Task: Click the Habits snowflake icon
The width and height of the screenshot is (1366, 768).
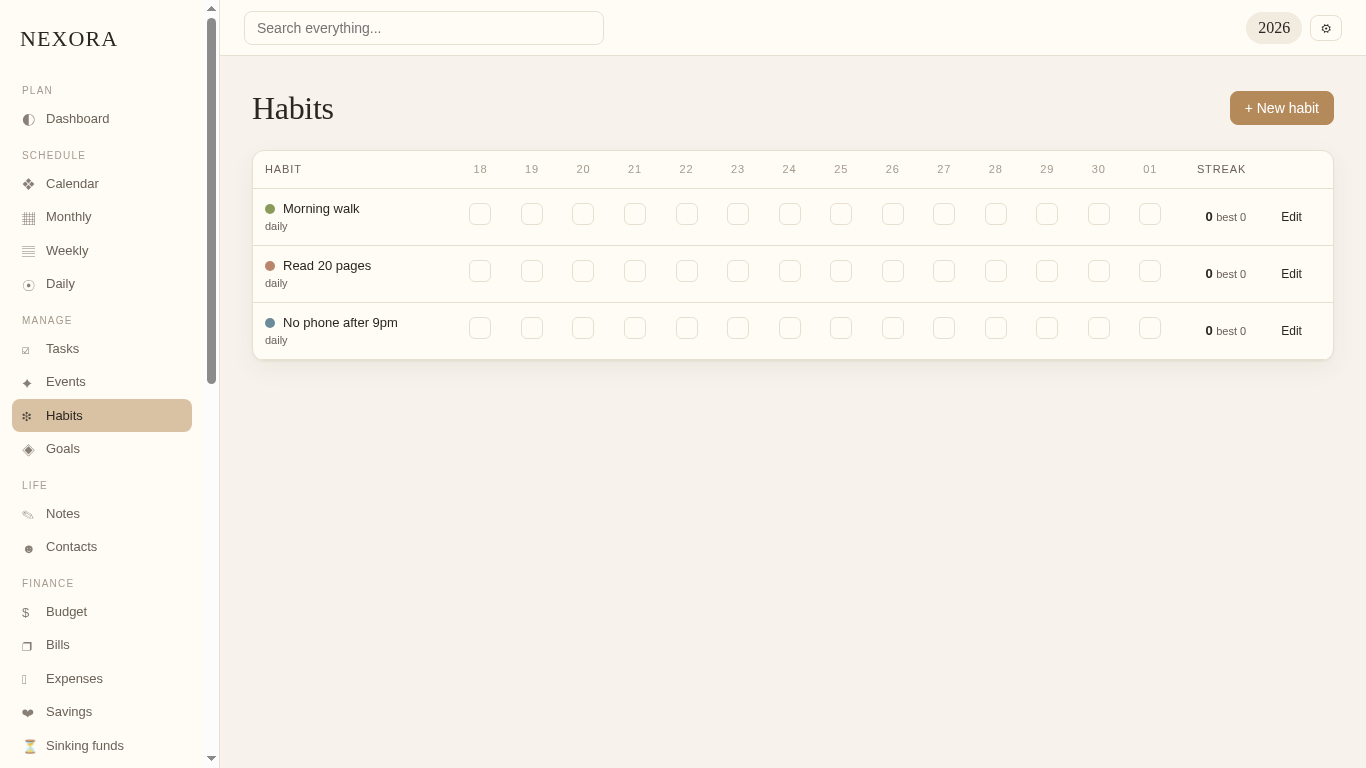Action: 28,416
